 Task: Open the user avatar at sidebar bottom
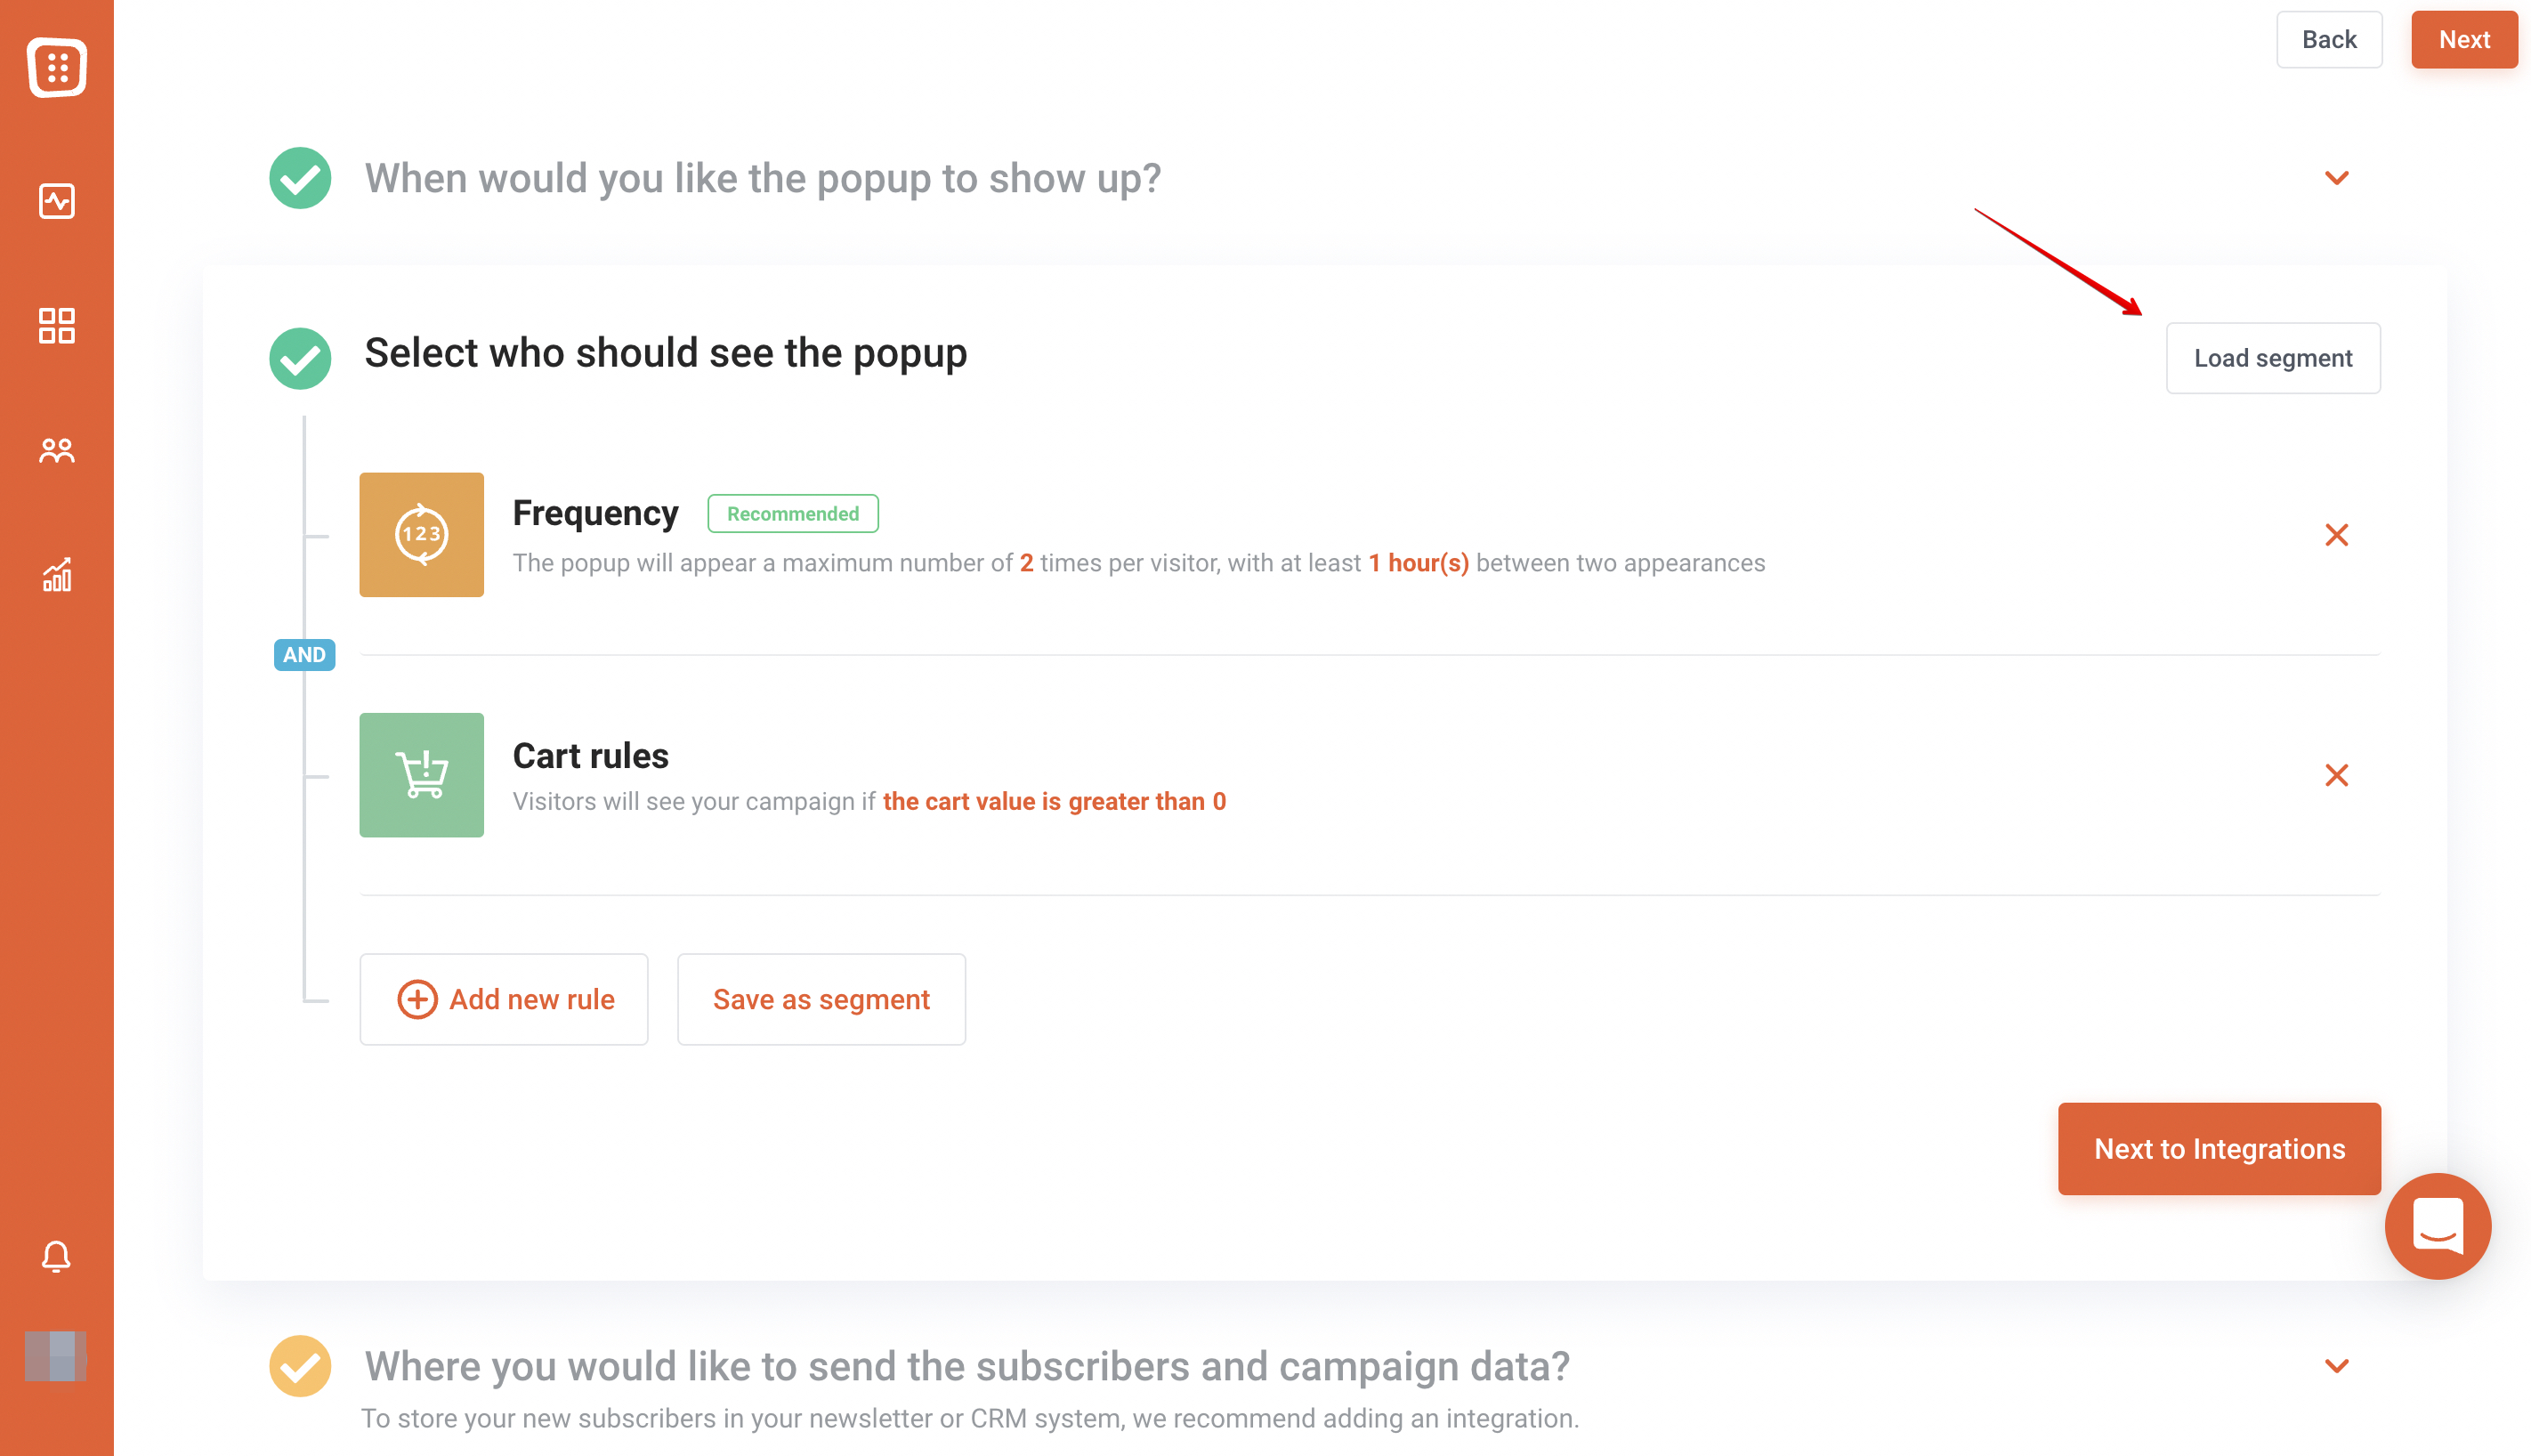pyautogui.click(x=56, y=1357)
